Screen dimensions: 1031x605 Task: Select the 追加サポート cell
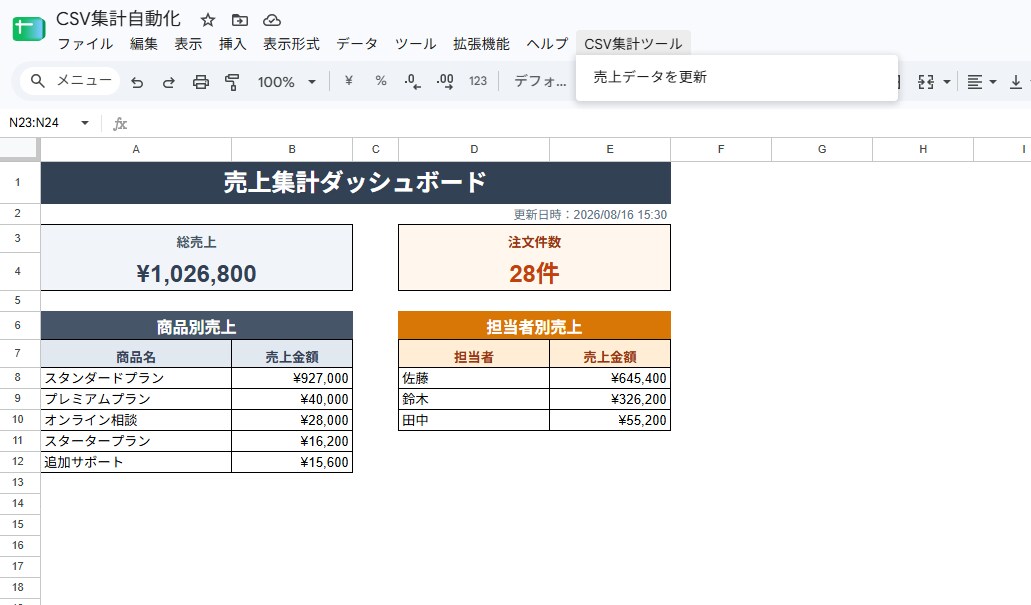pos(136,462)
